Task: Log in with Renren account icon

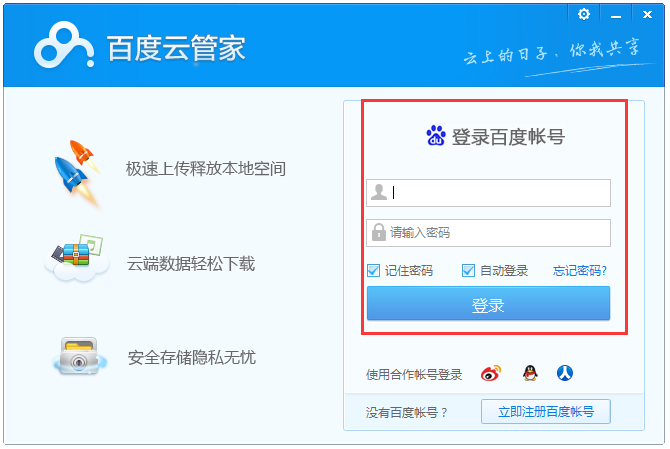Action: [x=565, y=373]
